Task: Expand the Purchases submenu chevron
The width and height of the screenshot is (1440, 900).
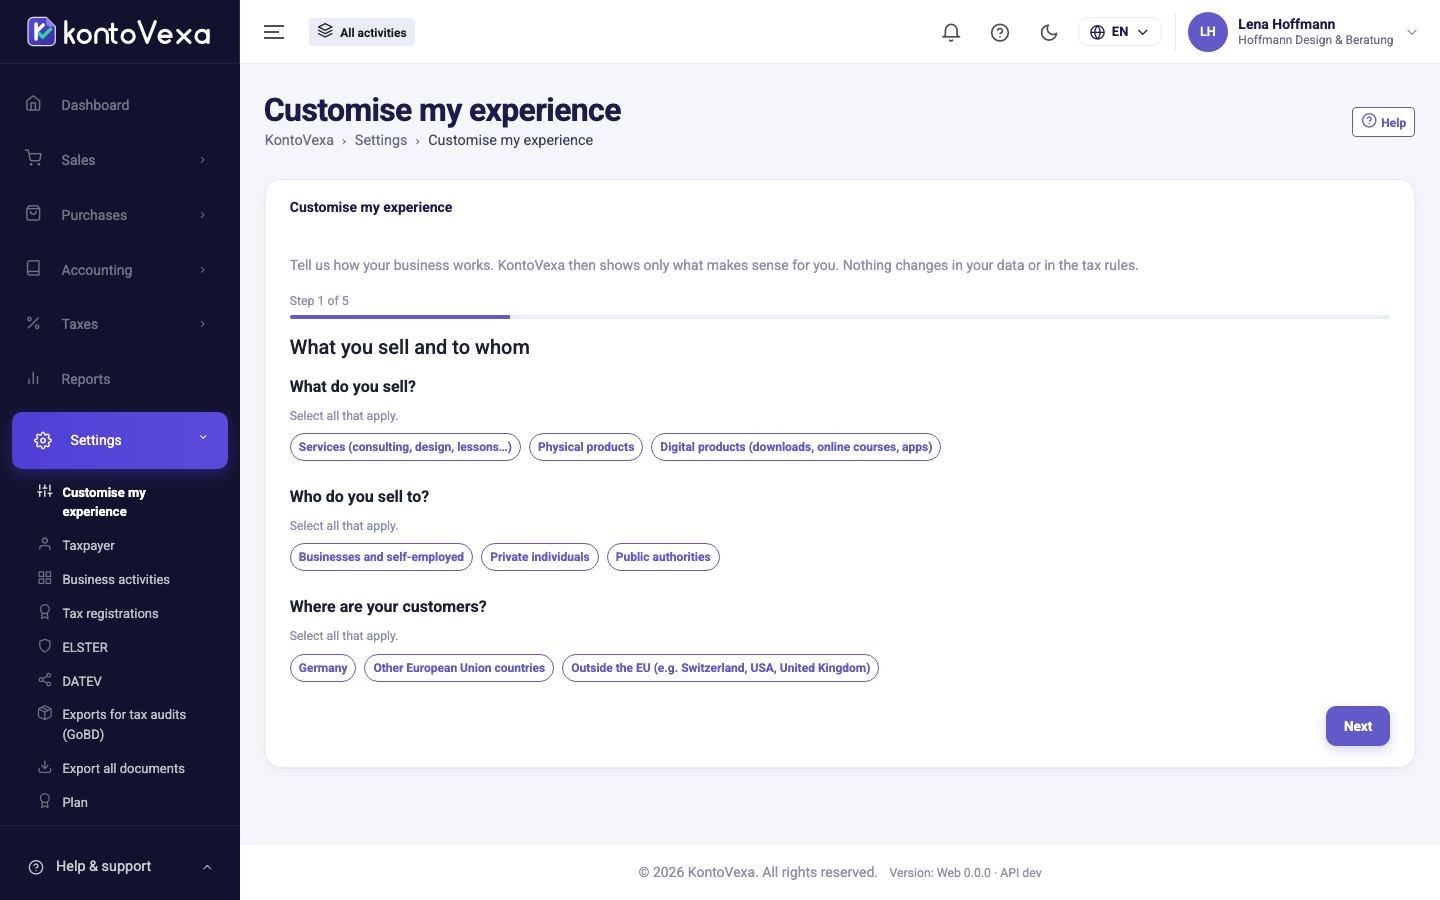Action: pos(203,215)
